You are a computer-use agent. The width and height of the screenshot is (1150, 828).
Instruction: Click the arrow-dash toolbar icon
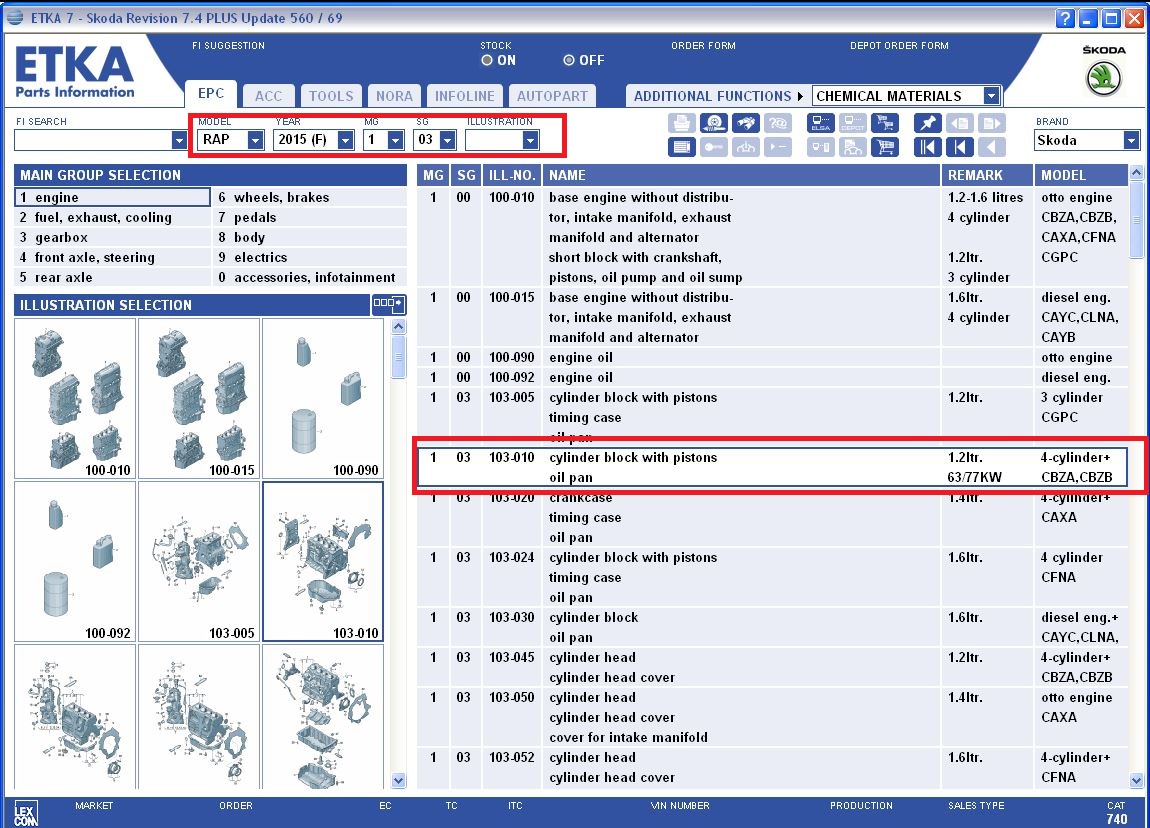[x=778, y=147]
